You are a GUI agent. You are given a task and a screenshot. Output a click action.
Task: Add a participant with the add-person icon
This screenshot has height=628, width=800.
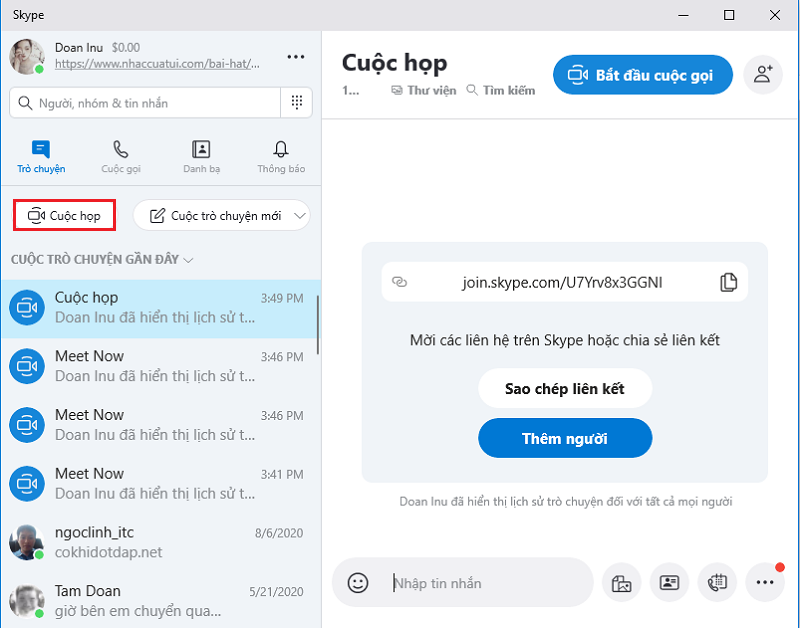(x=763, y=74)
